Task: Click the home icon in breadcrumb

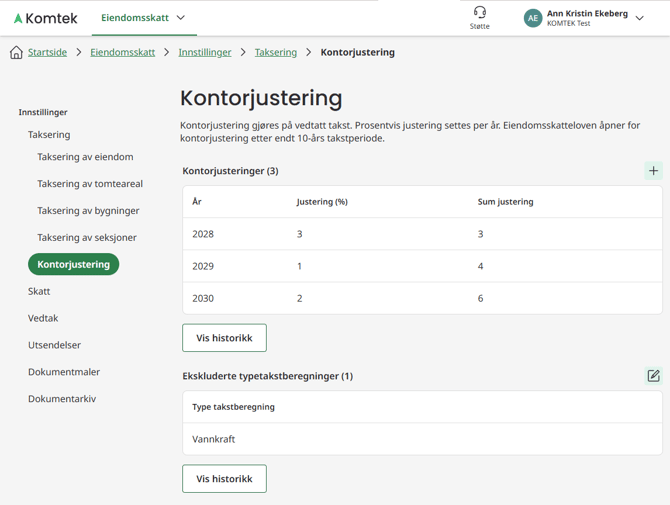Action: pyautogui.click(x=16, y=52)
